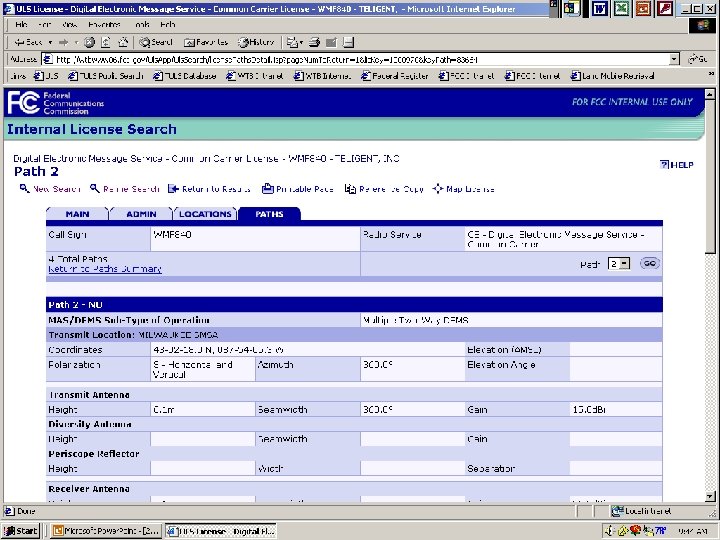This screenshot has width=720, height=540.
Task: Click the browser Back button
Action: pos(27,42)
